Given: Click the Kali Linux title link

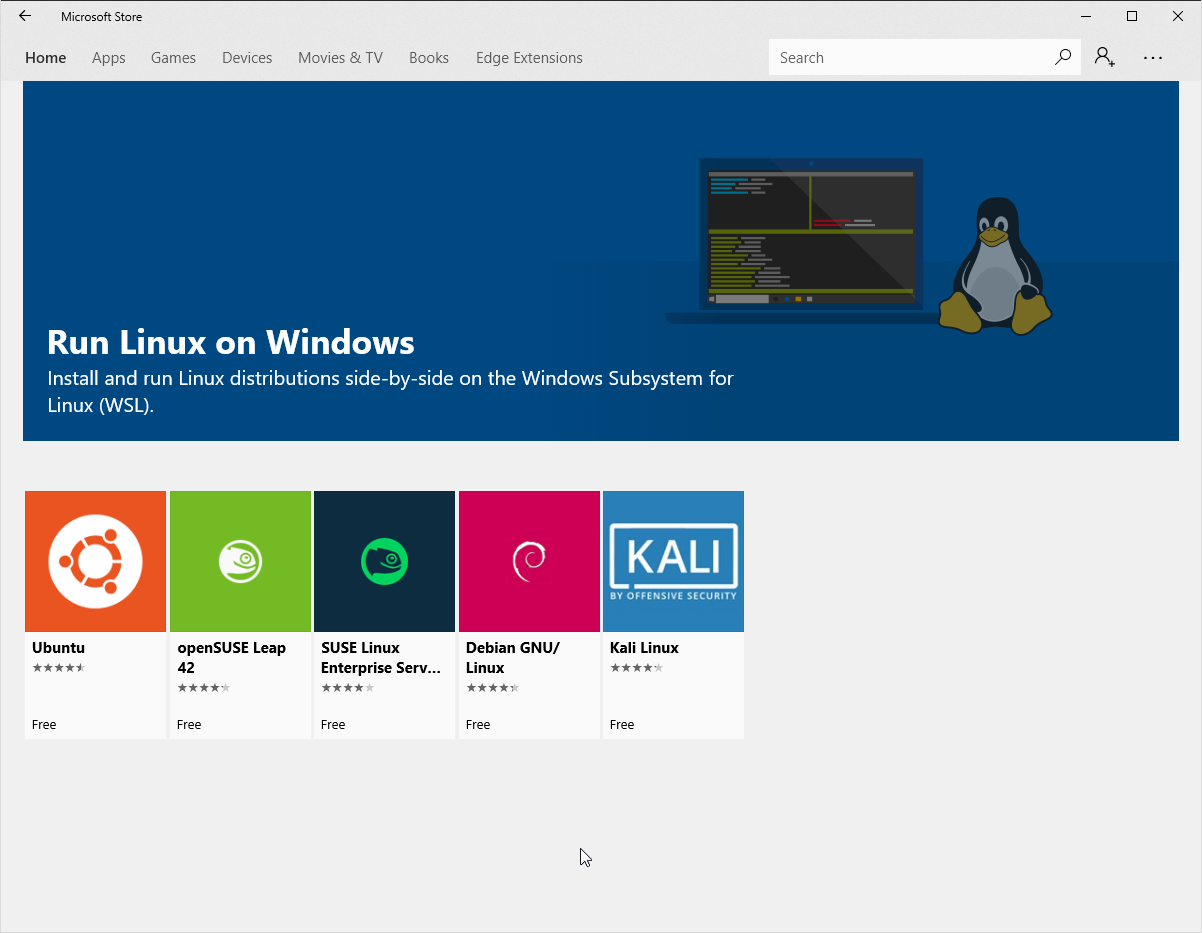Looking at the screenshot, I should [x=643, y=647].
